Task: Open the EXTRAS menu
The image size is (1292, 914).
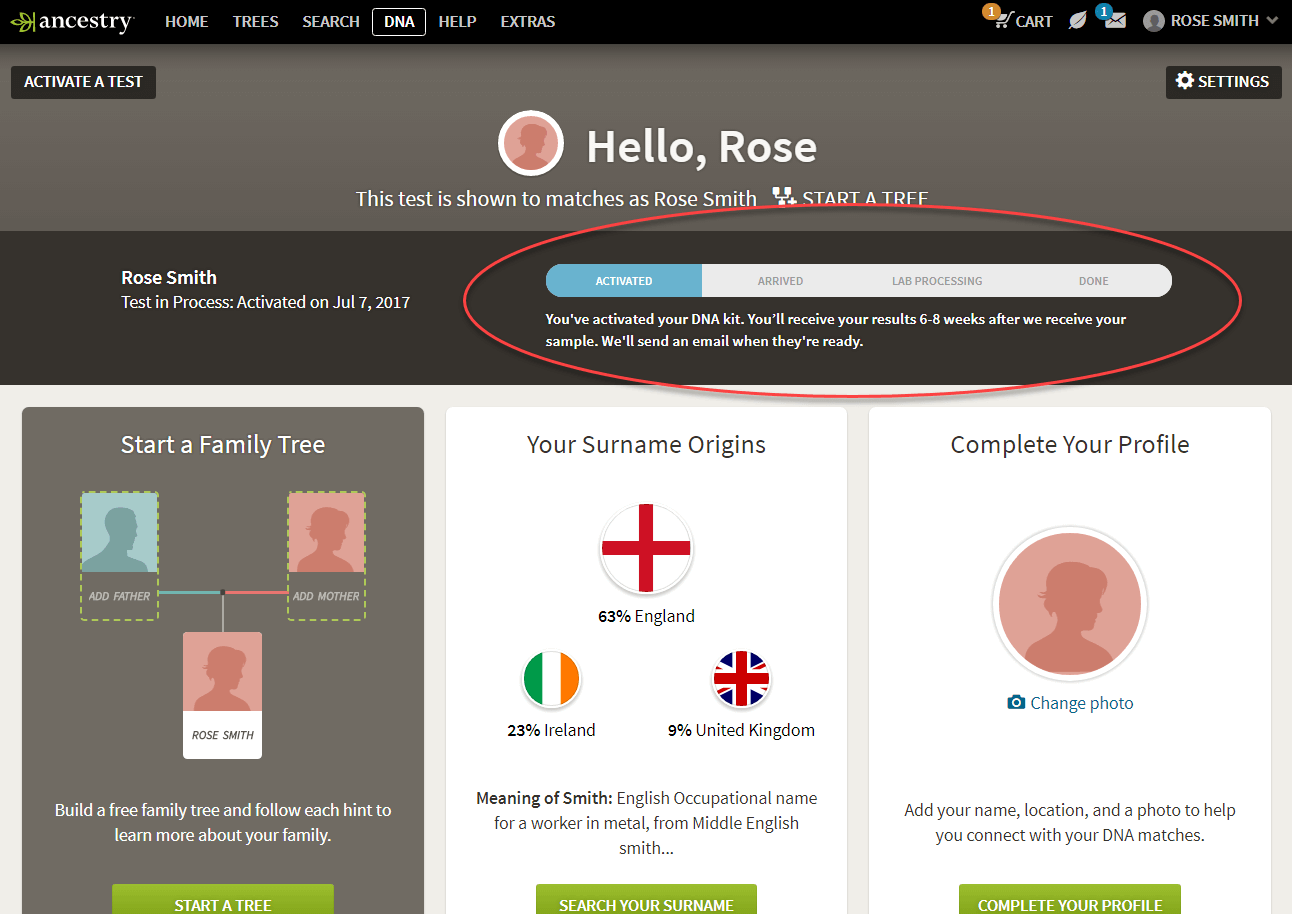Action: tap(528, 21)
